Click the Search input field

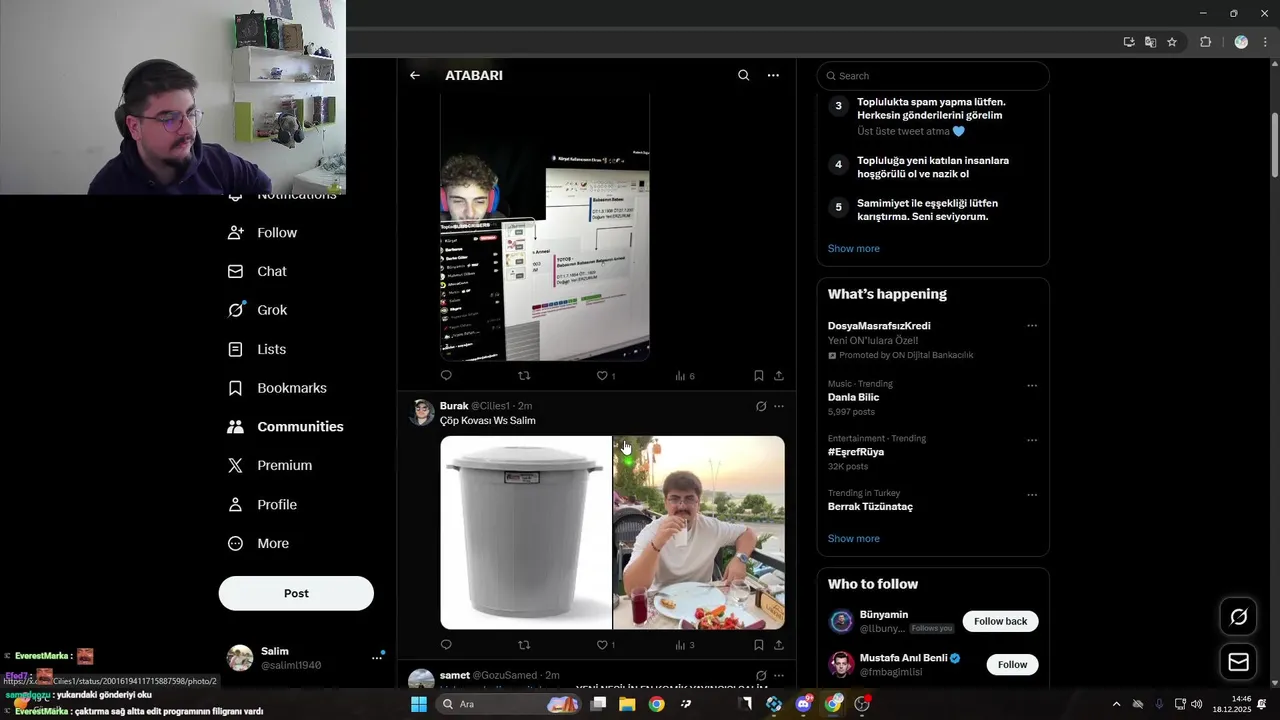click(x=933, y=76)
